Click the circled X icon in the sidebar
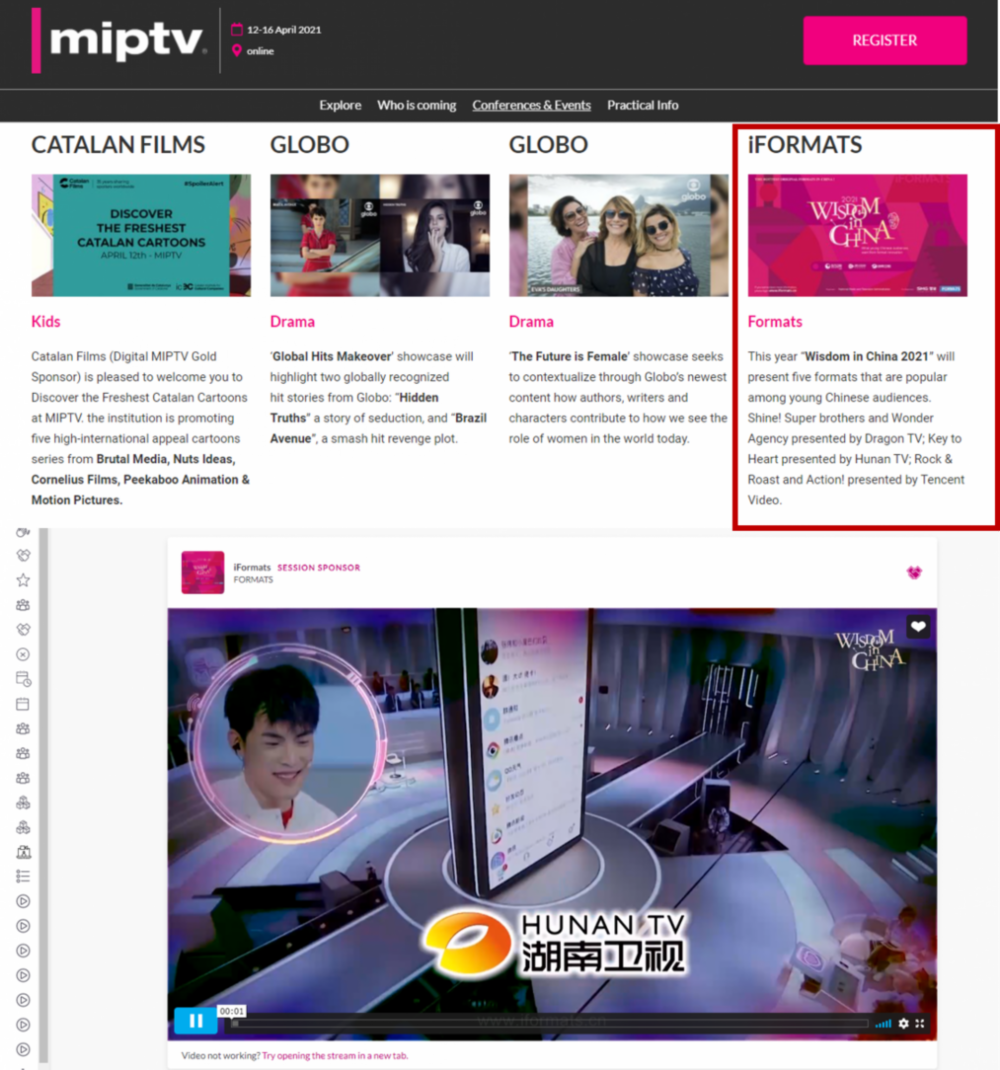Viewport: 1000px width, 1070px height. point(23,654)
